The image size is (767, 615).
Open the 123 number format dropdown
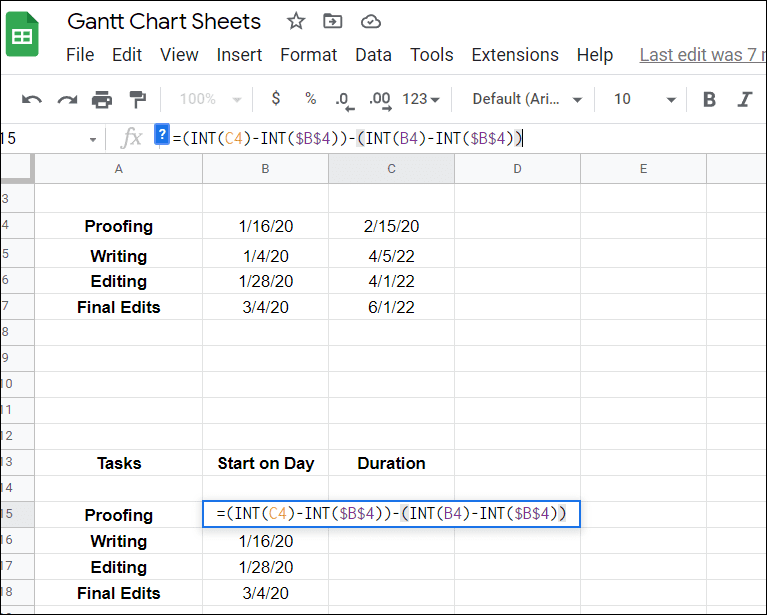(x=421, y=99)
